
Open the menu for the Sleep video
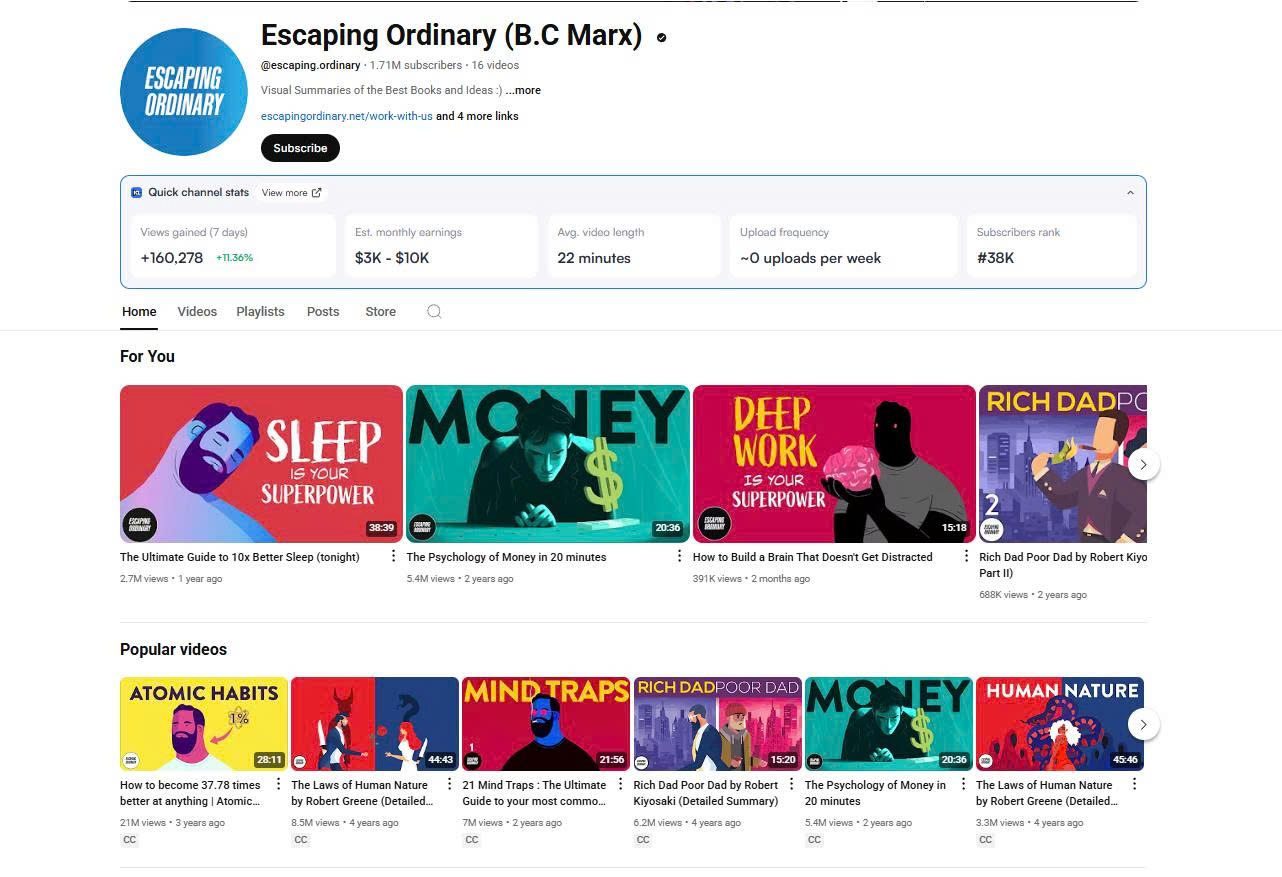(393, 556)
